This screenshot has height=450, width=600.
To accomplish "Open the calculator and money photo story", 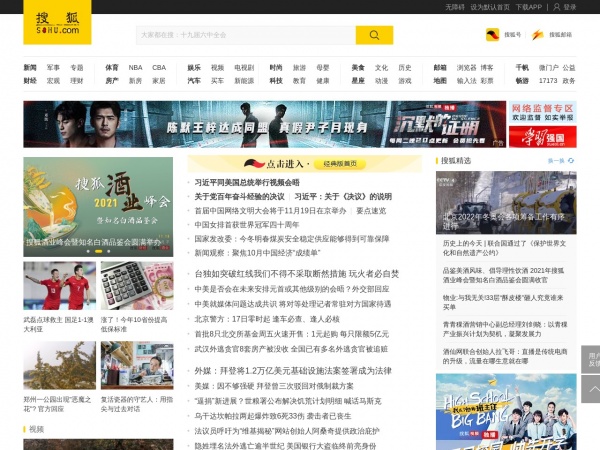I will pos(137,286).
